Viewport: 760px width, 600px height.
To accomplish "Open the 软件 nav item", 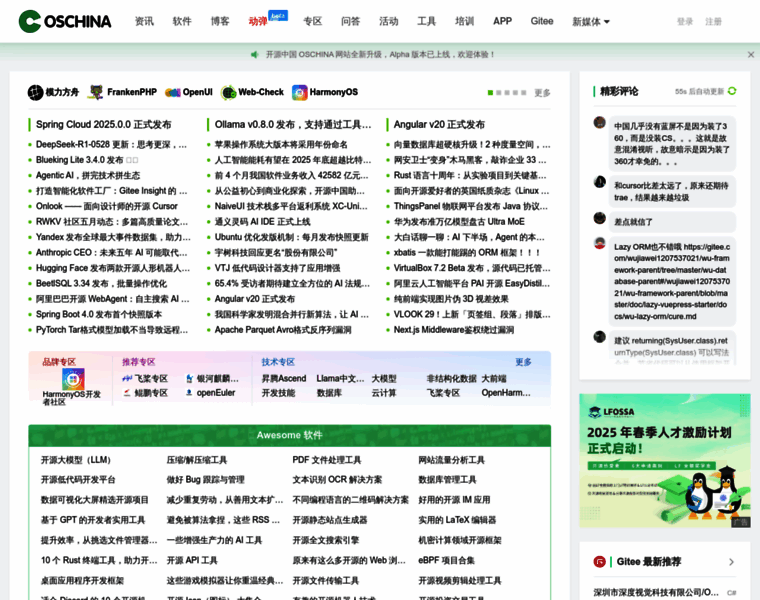I will coord(182,21).
